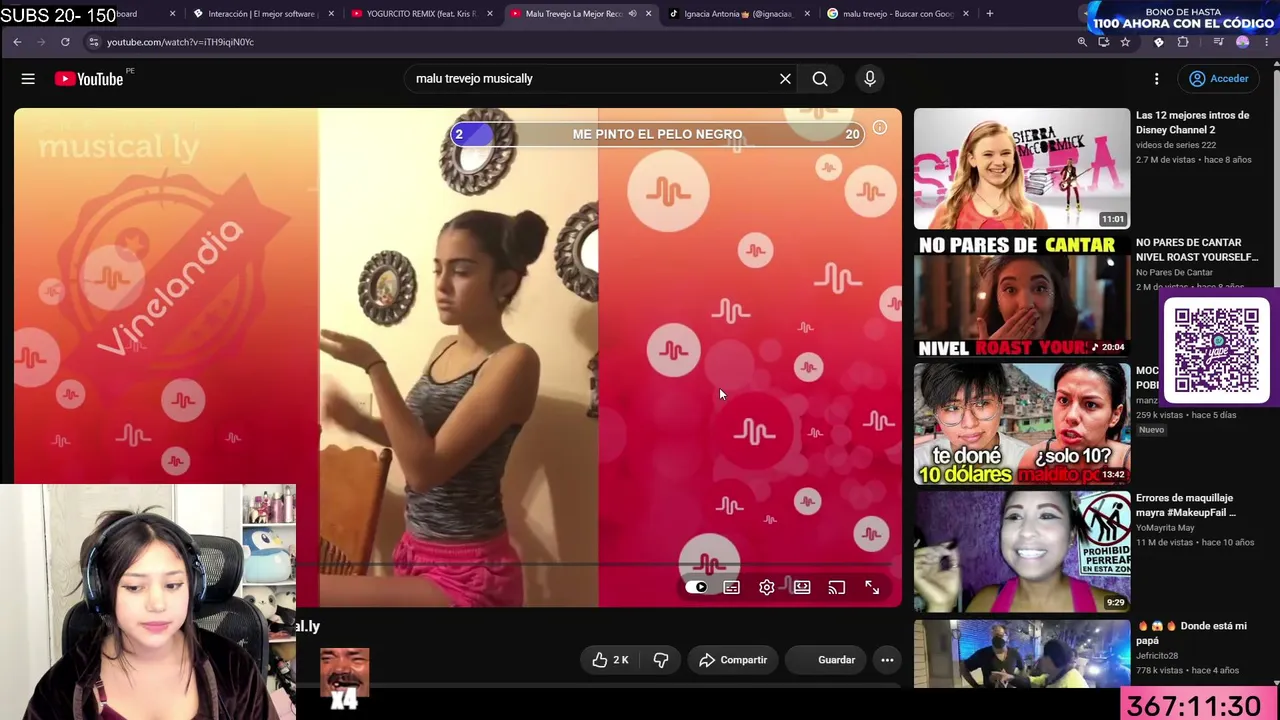View site information beside the URL
This screenshot has width=1280, height=720.
coord(93,42)
